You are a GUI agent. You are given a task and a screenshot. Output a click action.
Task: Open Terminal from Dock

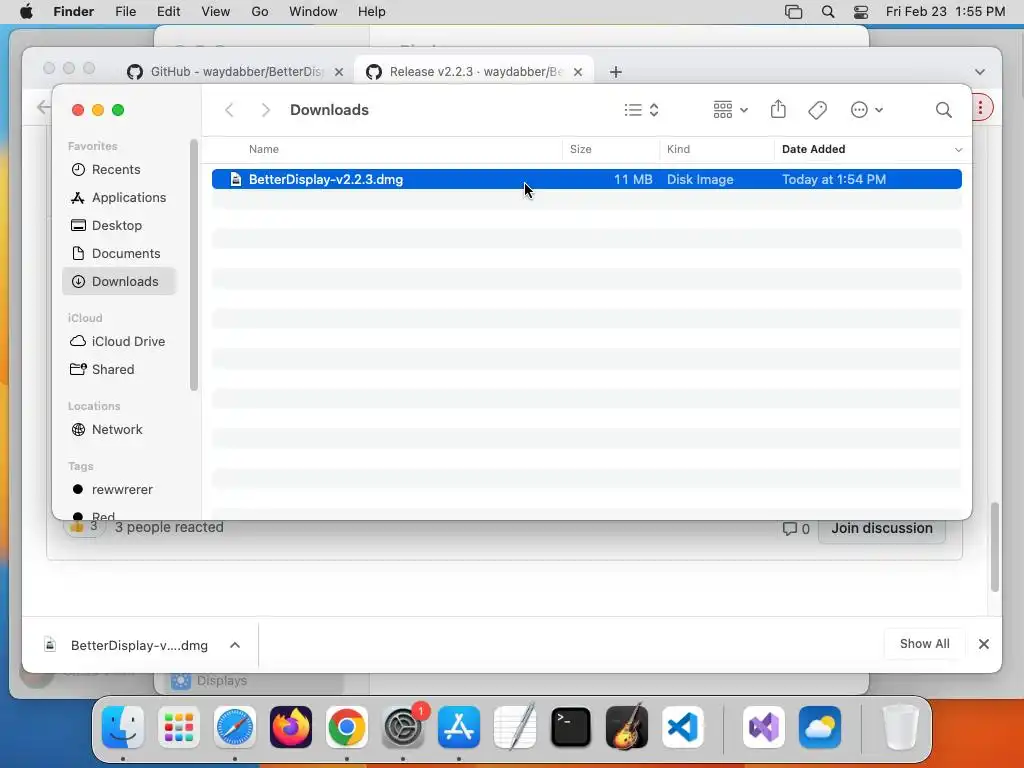coord(571,727)
